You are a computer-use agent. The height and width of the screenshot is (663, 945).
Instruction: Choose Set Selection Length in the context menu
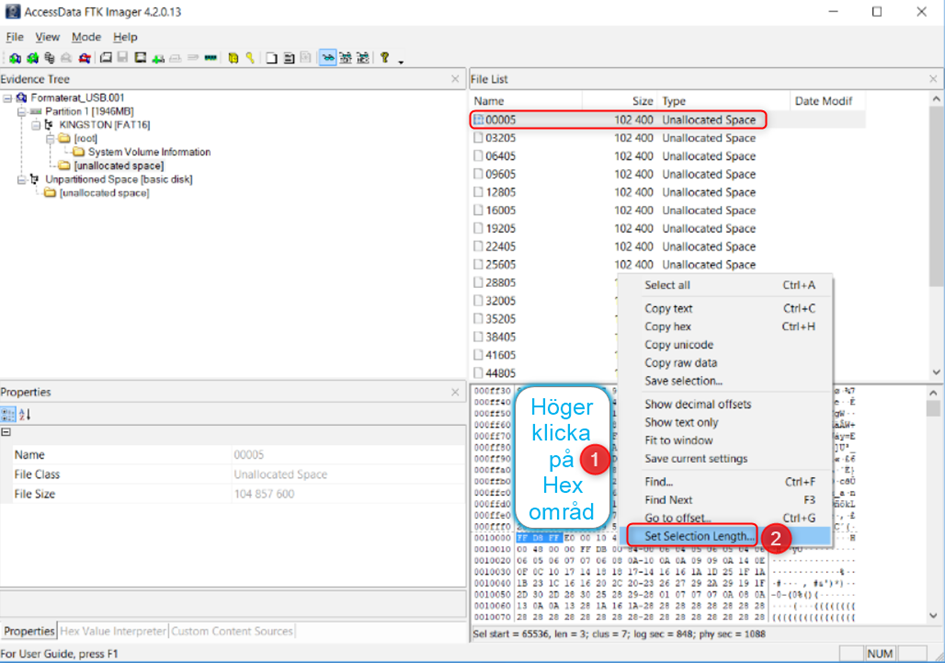coord(699,536)
